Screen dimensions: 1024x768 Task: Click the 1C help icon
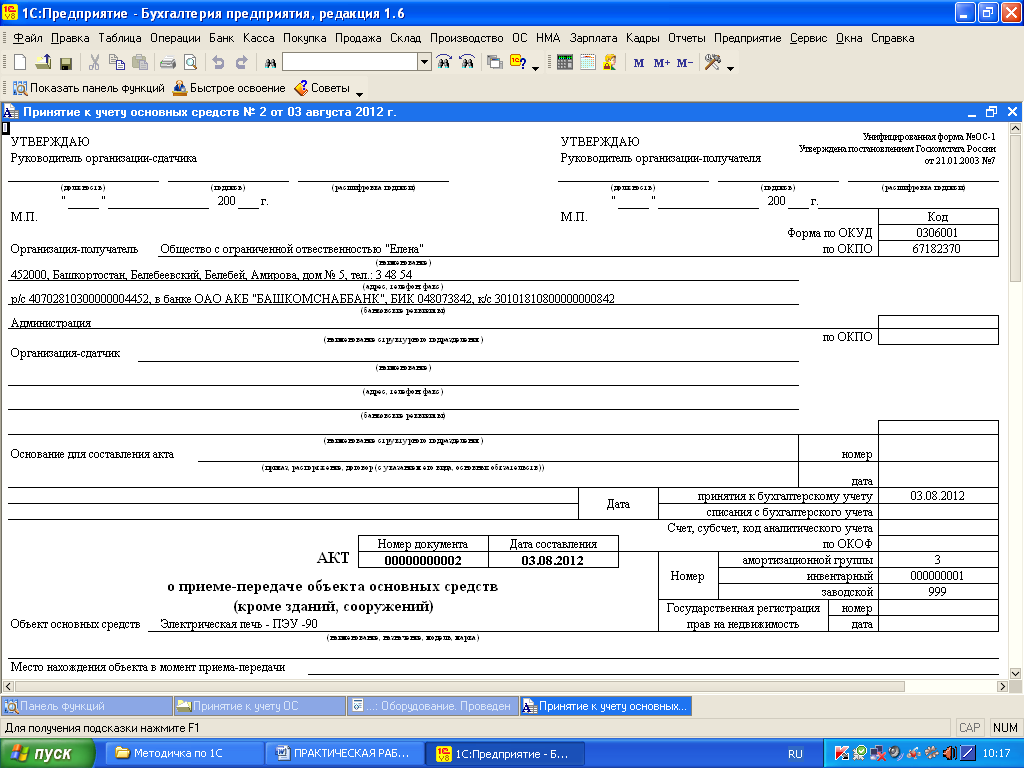pos(519,63)
